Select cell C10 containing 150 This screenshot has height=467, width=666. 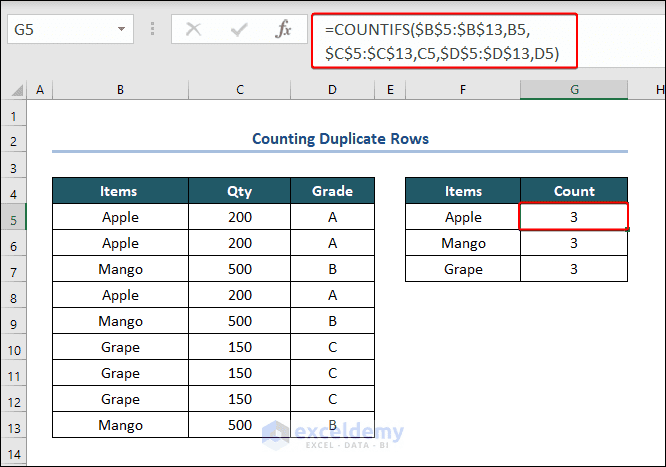tap(240, 347)
